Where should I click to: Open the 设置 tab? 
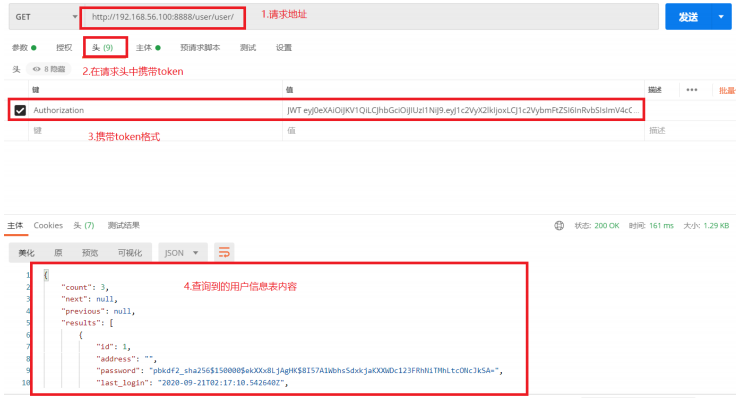tap(284, 47)
